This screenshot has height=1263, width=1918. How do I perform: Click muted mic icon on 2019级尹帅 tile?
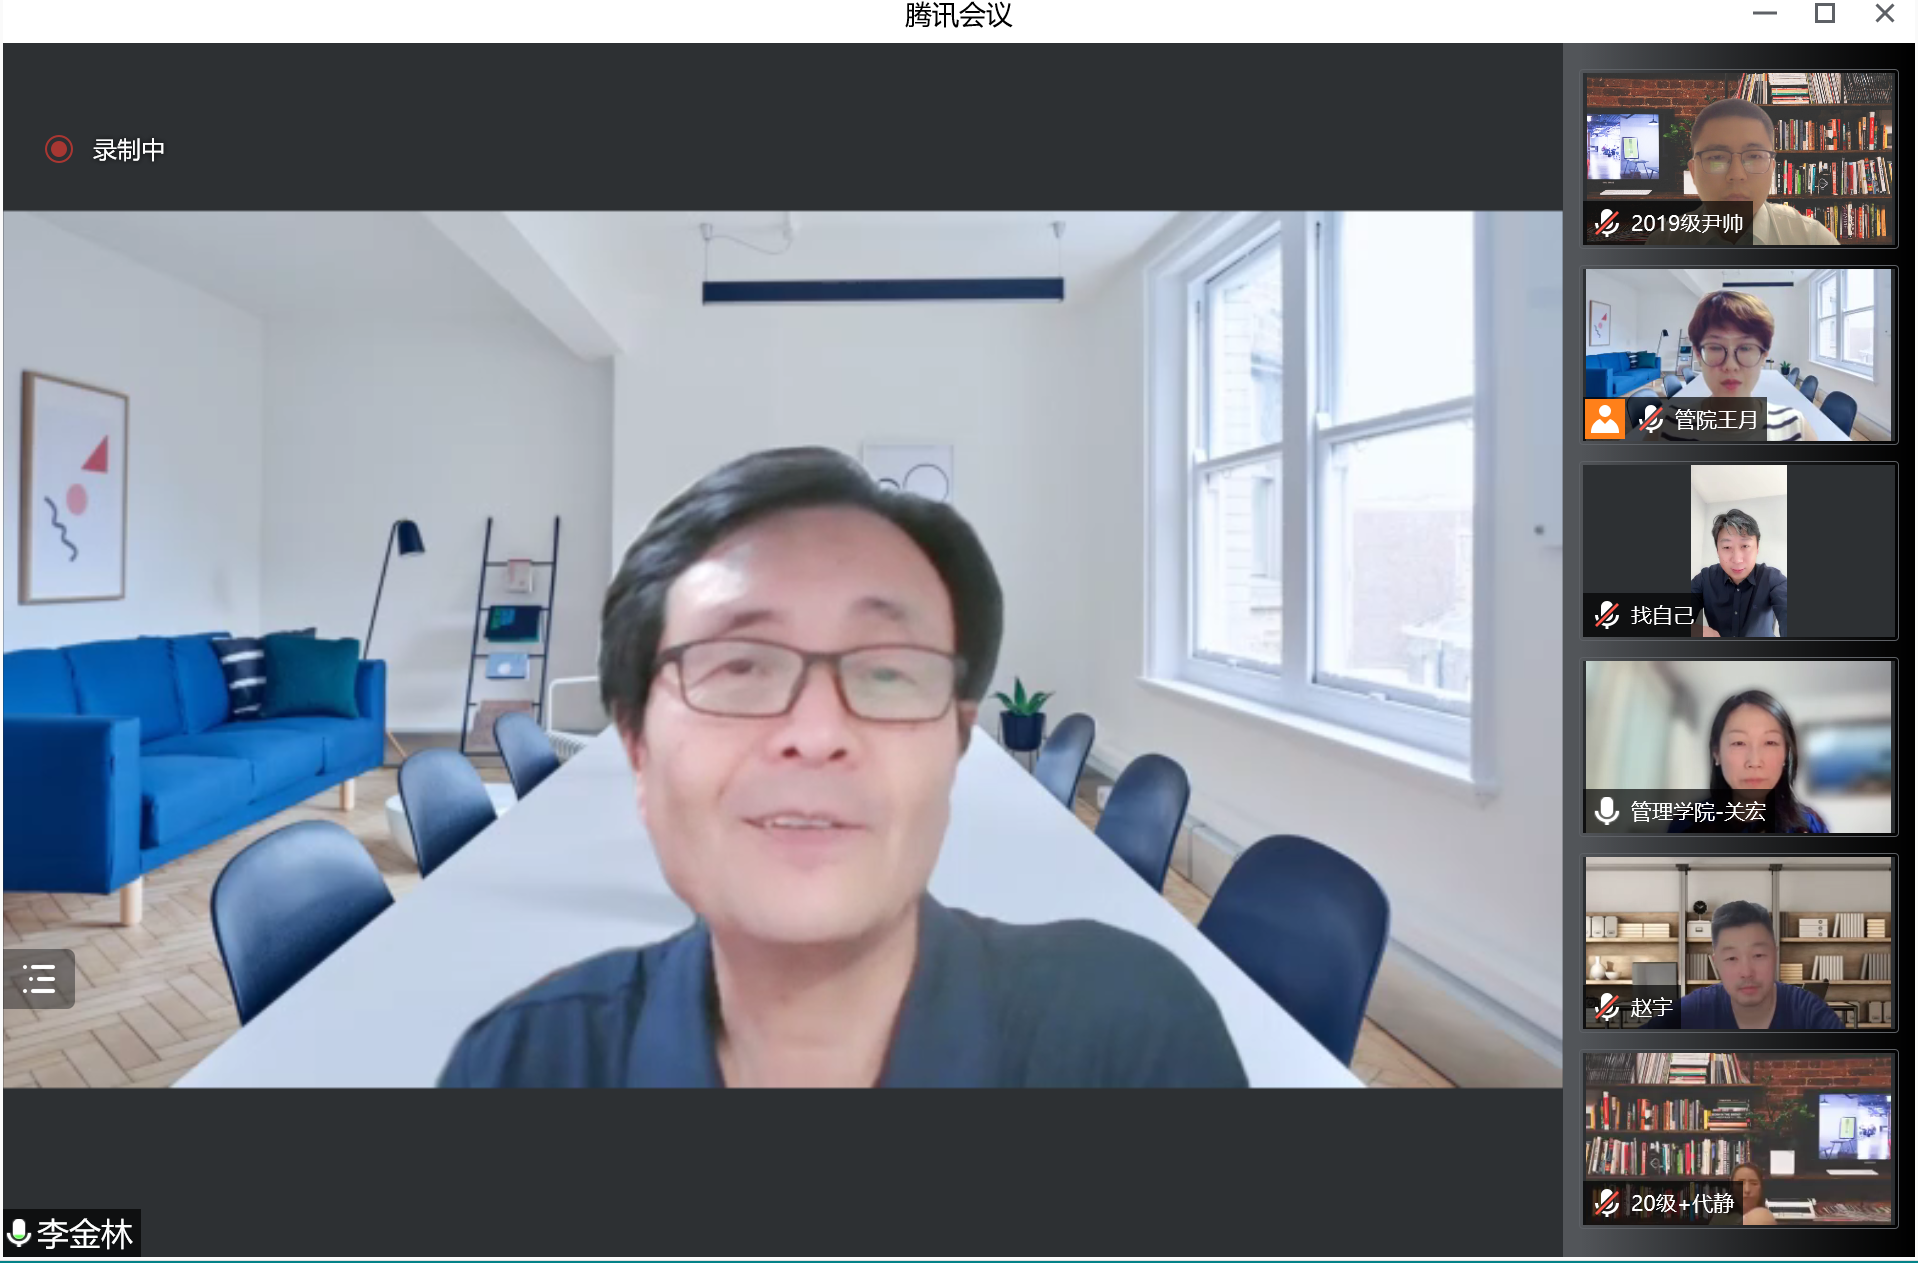point(1607,223)
